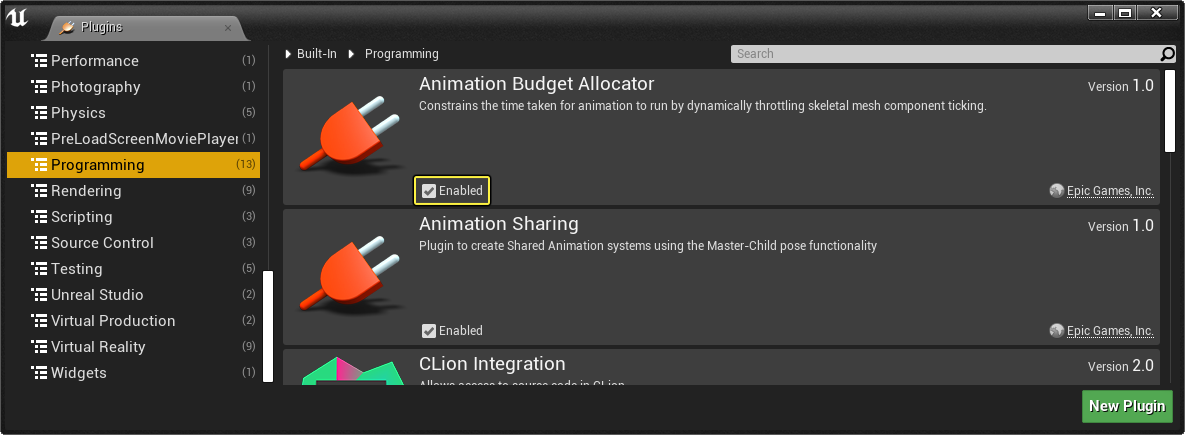Screen dimensions: 1185x435
Task: Click the Animation Budget Allocator plug icon
Action: pyautogui.click(x=349, y=134)
